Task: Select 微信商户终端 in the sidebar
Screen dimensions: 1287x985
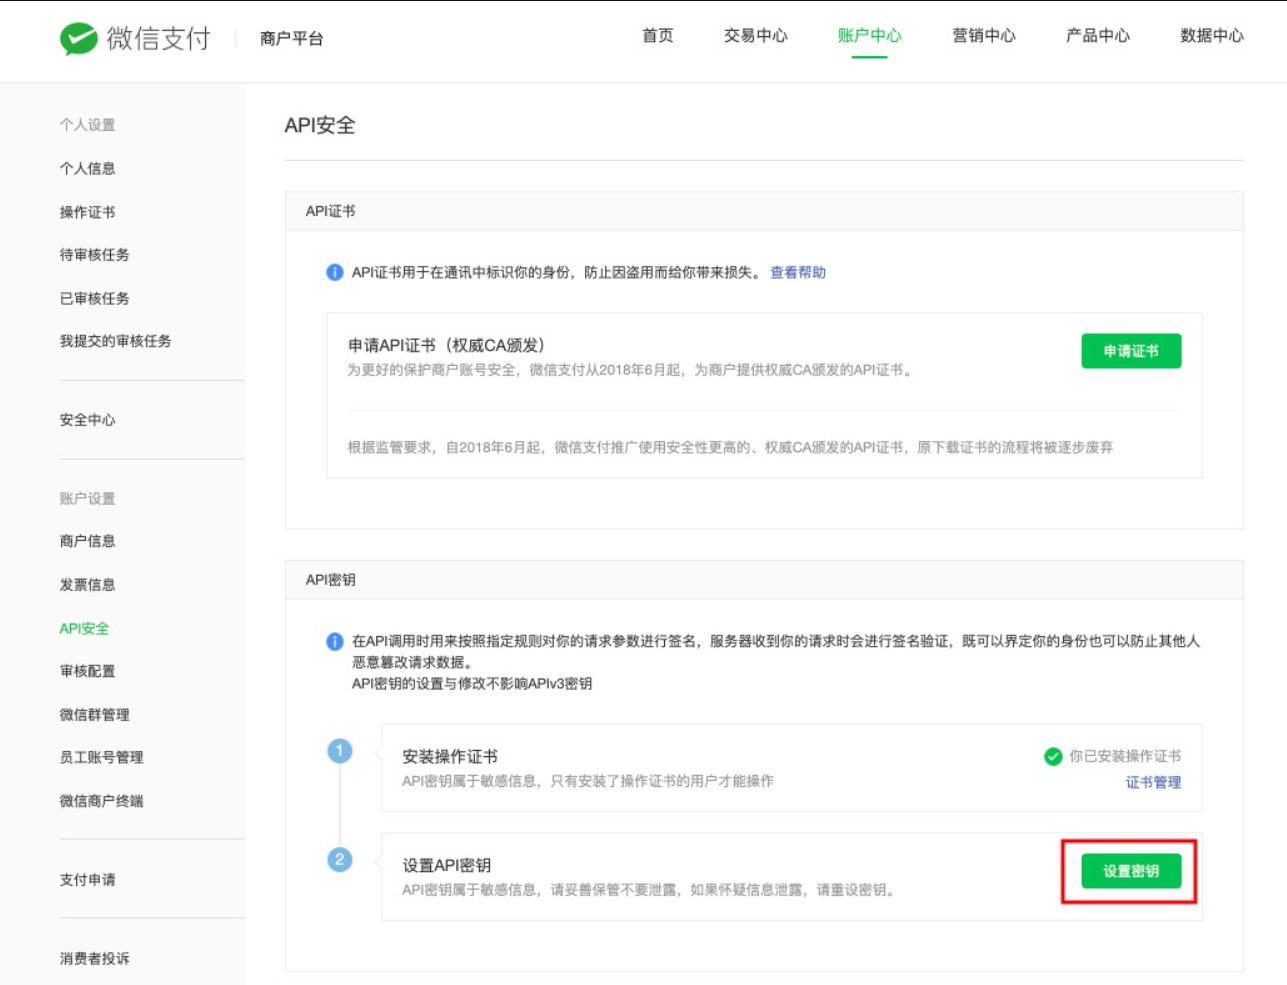Action: [x=102, y=801]
